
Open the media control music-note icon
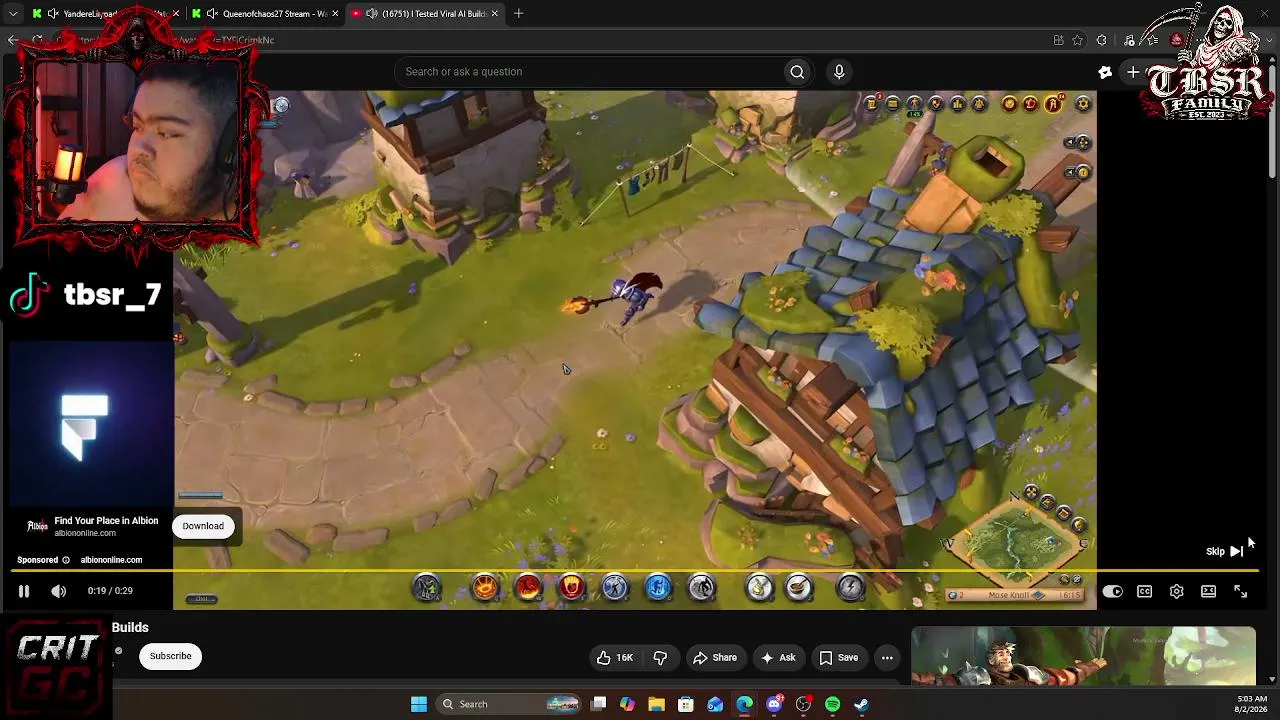click(x=1130, y=40)
